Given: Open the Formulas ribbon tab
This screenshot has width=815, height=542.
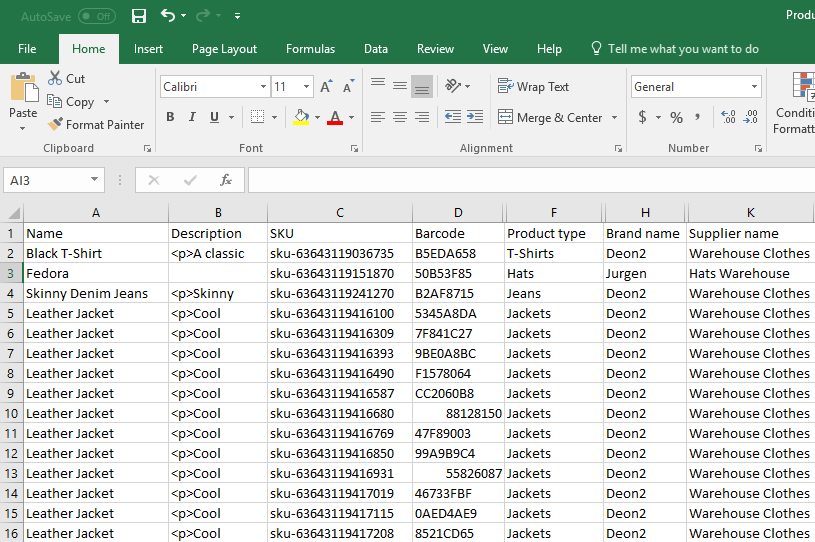Looking at the screenshot, I should pyautogui.click(x=310, y=49).
